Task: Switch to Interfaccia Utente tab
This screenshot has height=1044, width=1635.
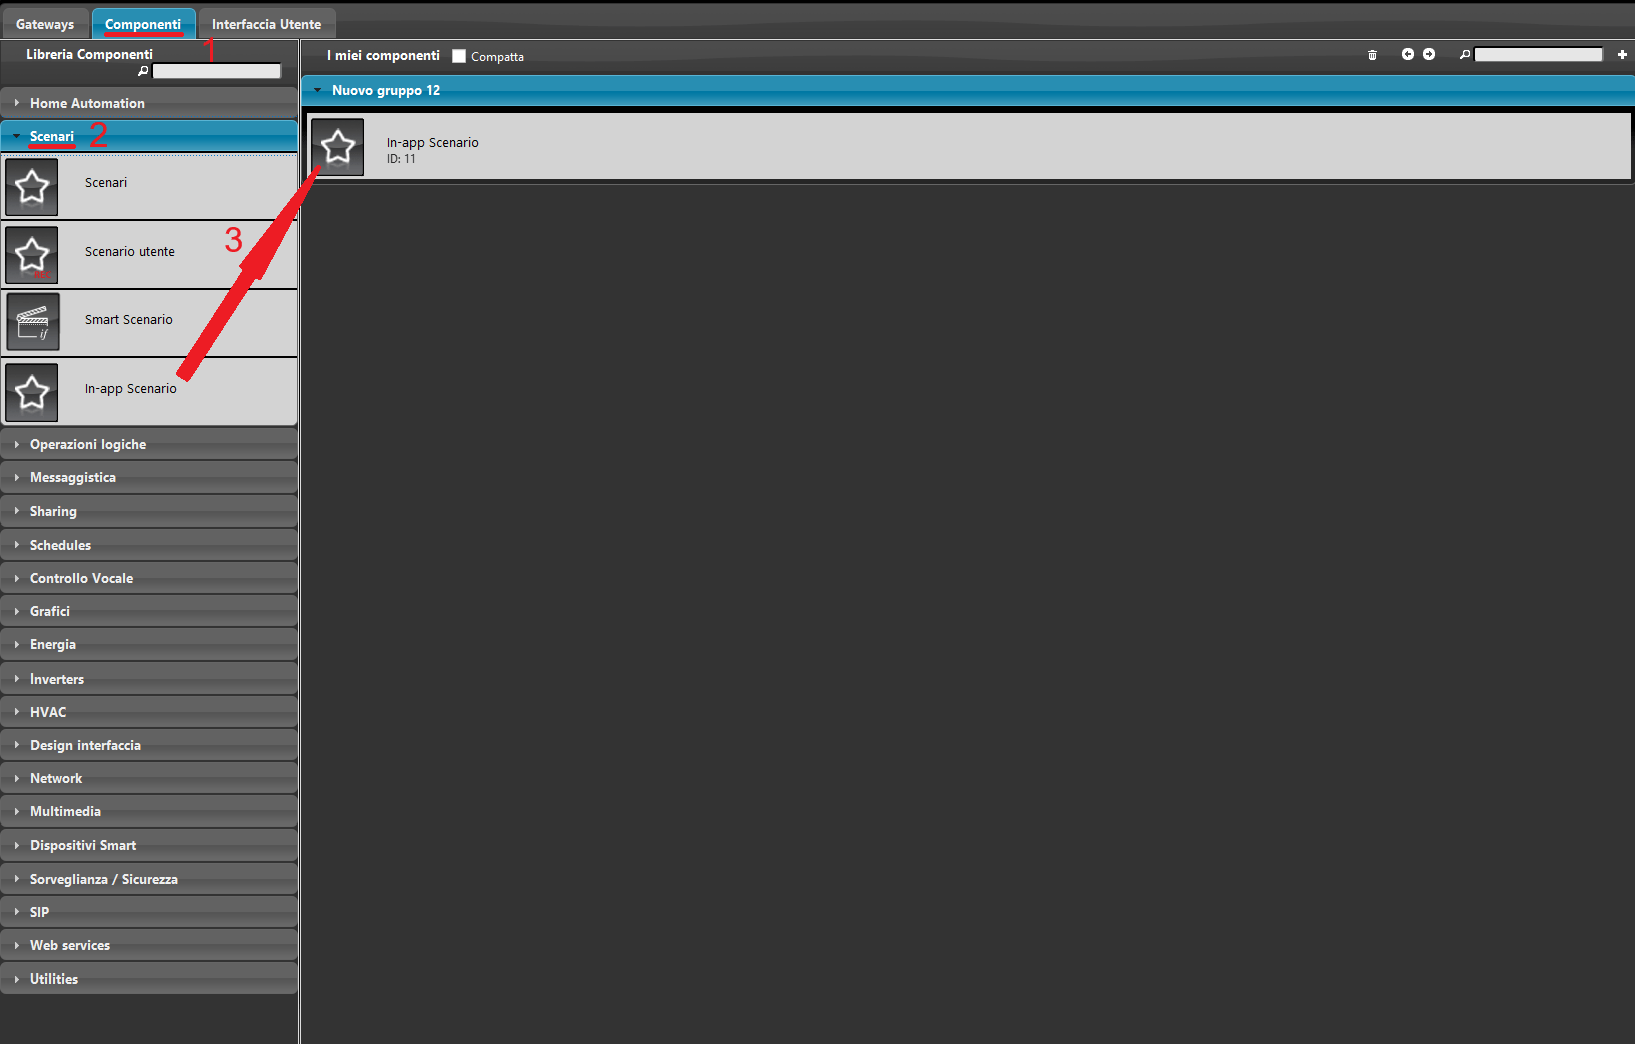Action: pos(266,24)
